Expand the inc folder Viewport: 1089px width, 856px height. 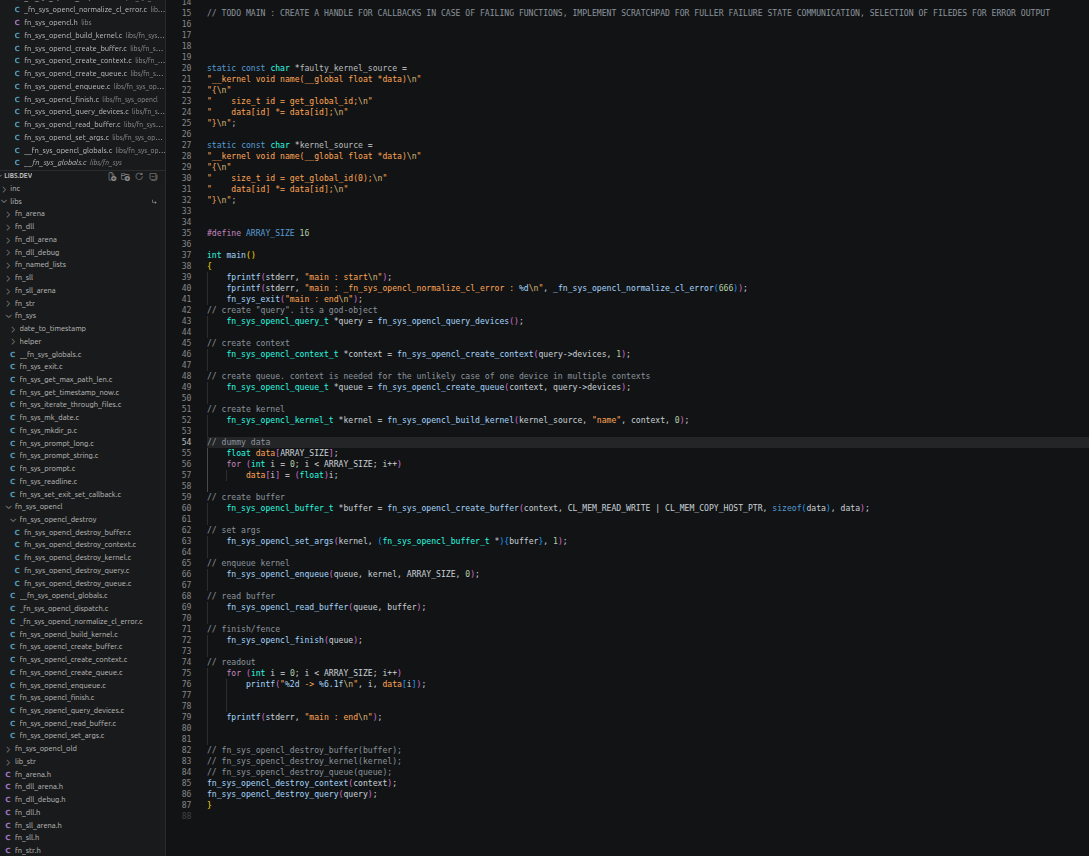[15, 189]
